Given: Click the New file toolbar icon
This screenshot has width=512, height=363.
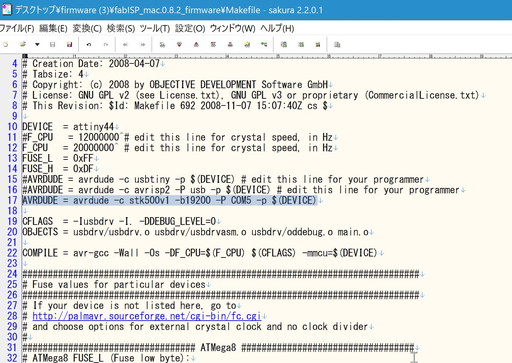Looking at the screenshot, I should (6, 44).
